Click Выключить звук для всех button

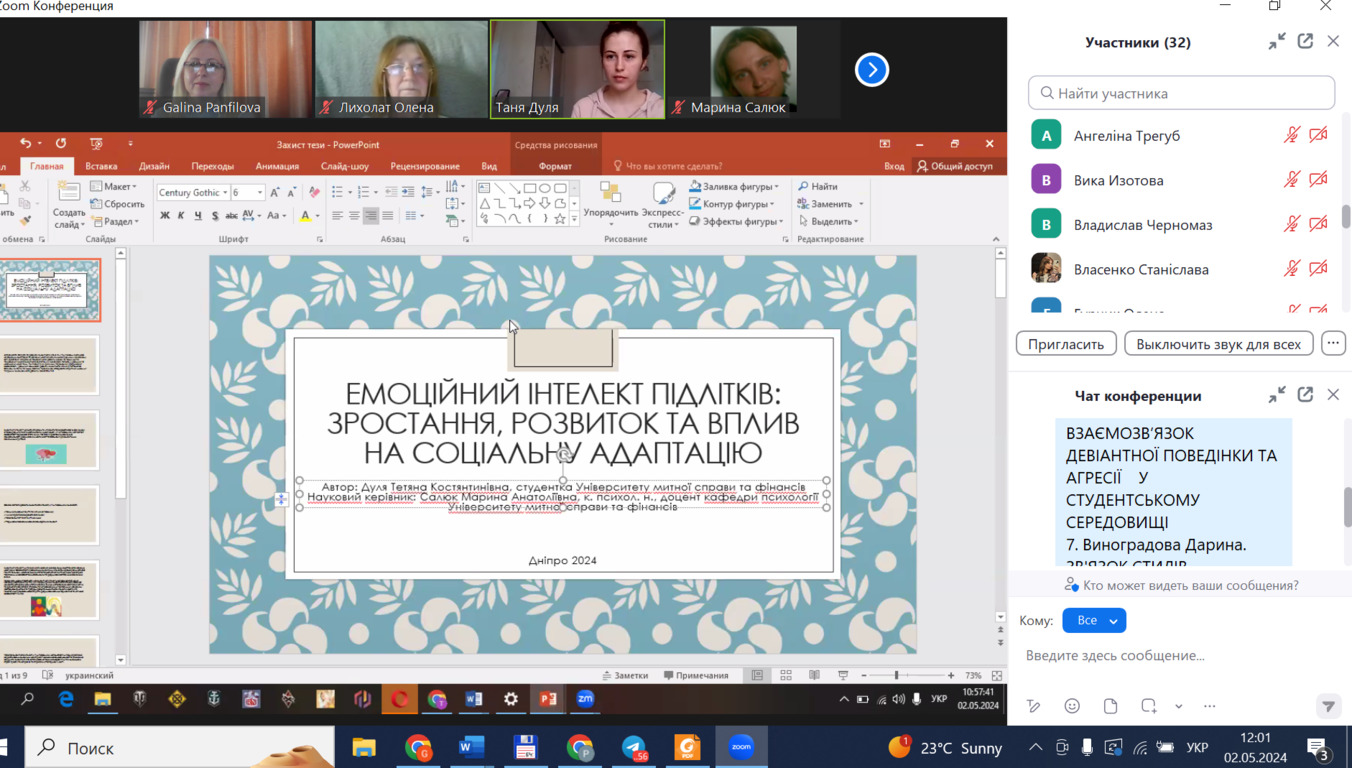[1218, 343]
